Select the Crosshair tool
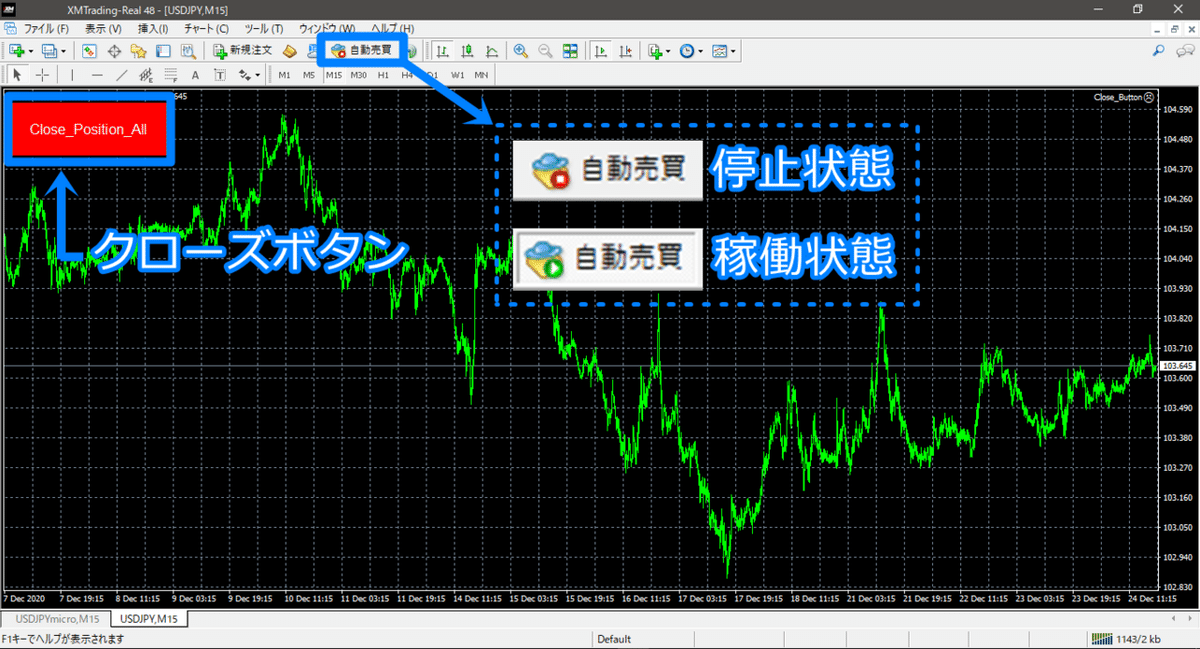 pos(42,74)
